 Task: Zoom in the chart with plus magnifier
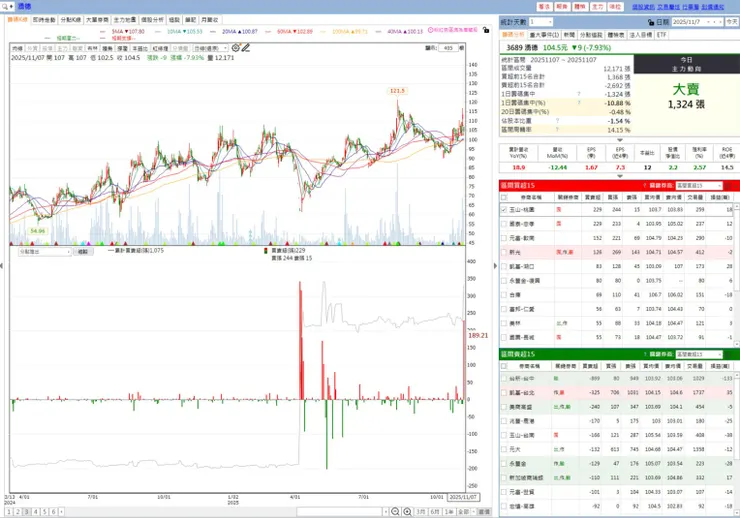[x=407, y=512]
